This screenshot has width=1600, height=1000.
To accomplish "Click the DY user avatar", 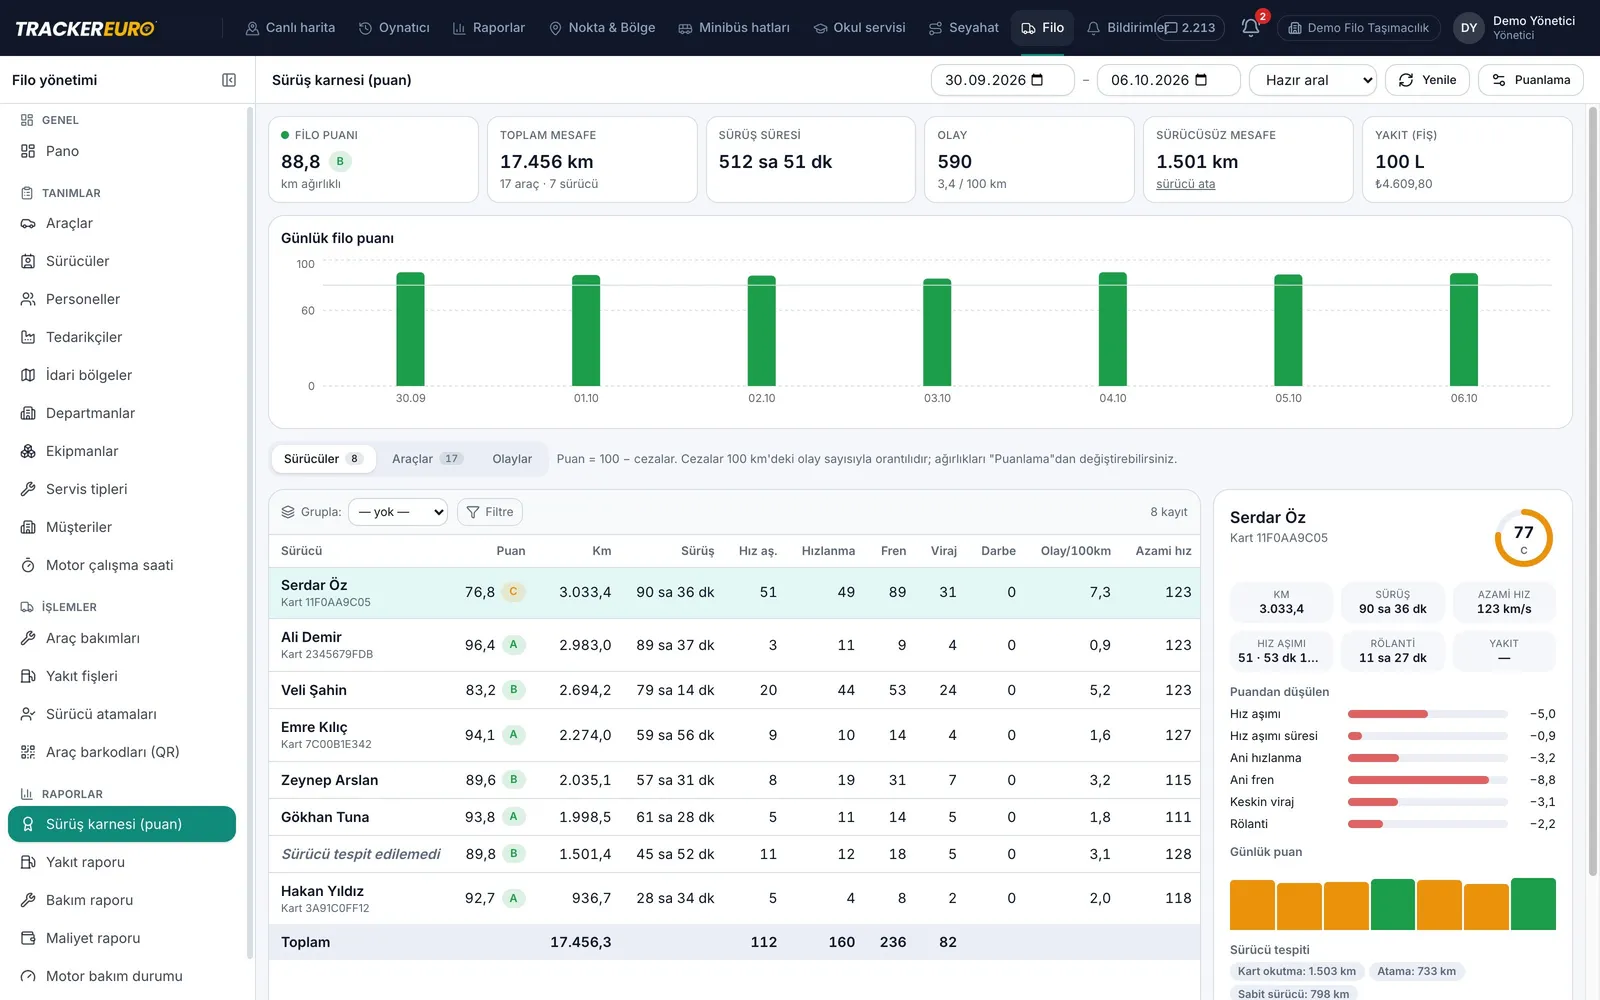I will [x=1469, y=28].
